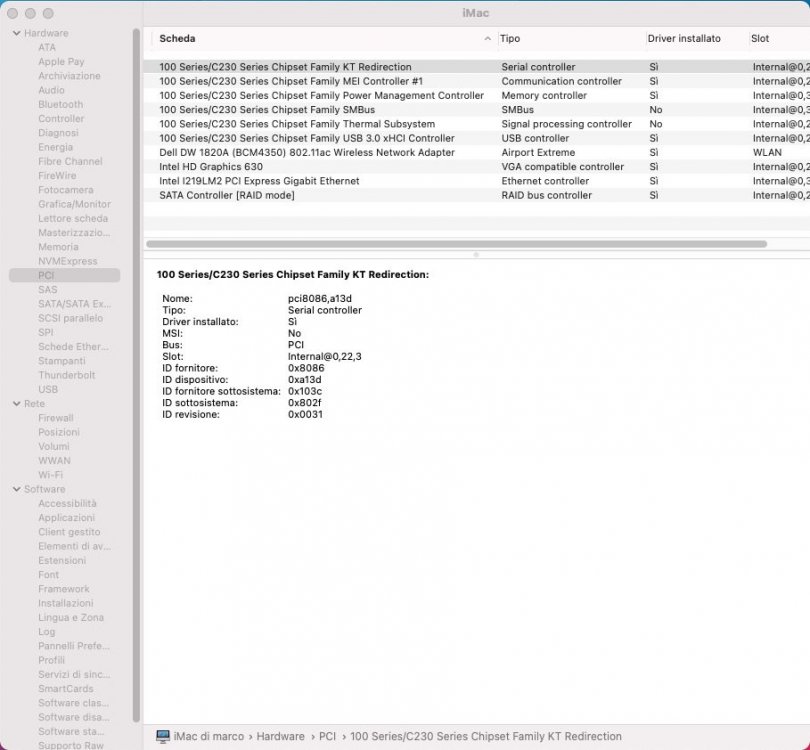Open NVMExpress hardware category
Viewport: 810px width, 750px height.
click(67, 261)
